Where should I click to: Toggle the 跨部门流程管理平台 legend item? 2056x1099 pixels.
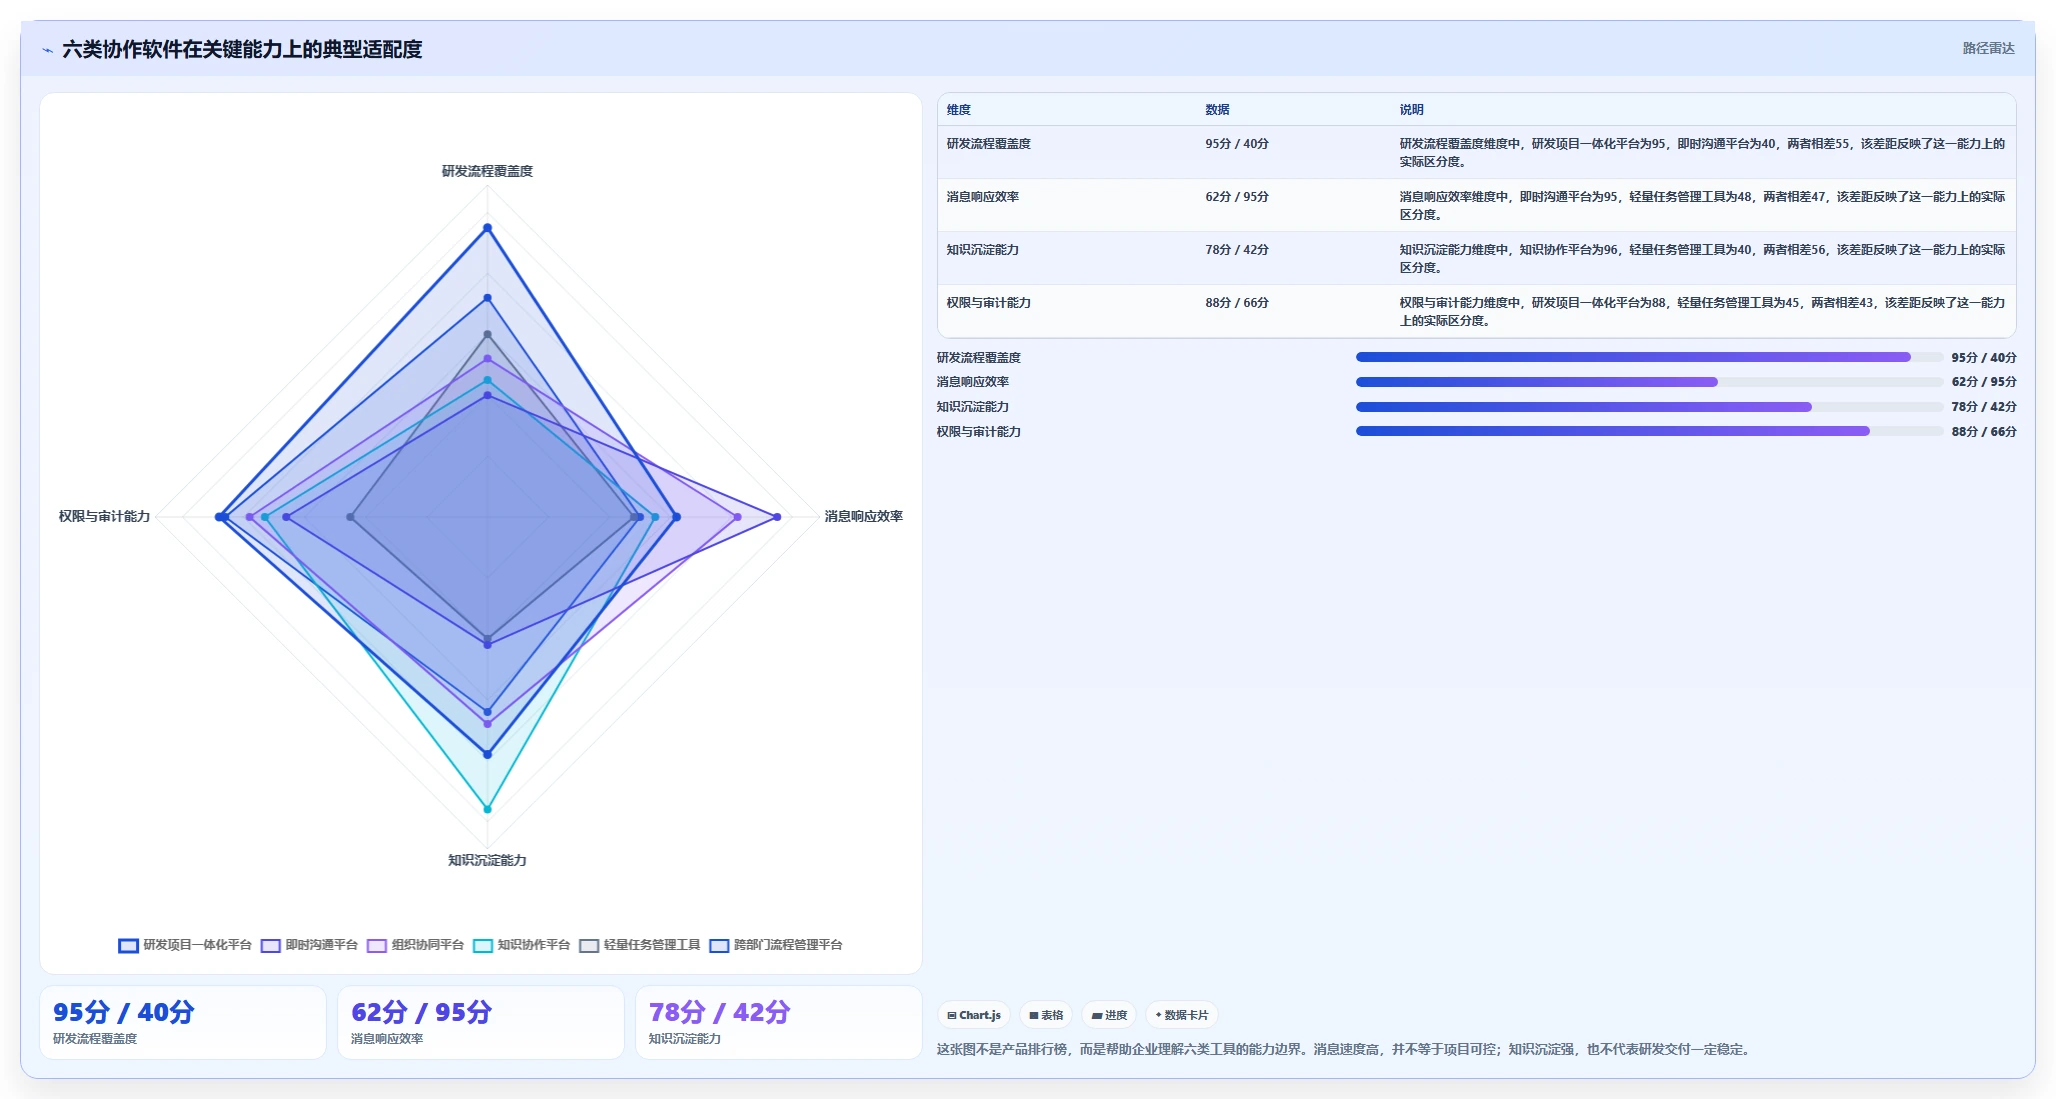(x=776, y=945)
